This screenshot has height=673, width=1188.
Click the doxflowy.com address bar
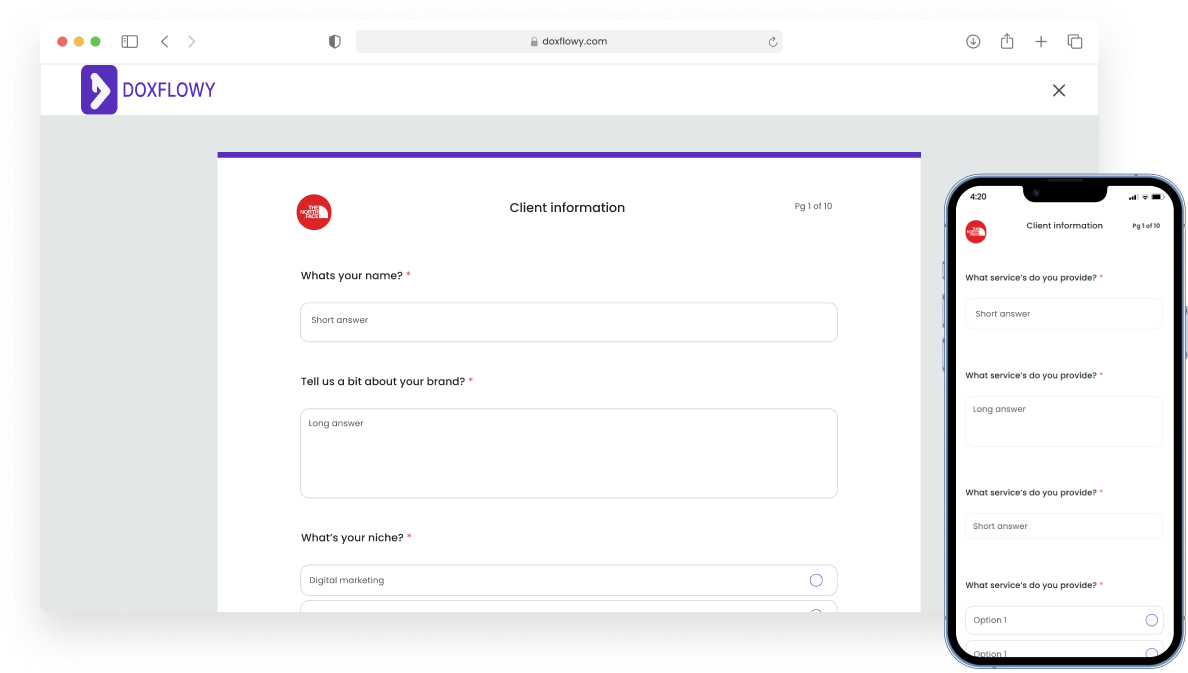(569, 42)
